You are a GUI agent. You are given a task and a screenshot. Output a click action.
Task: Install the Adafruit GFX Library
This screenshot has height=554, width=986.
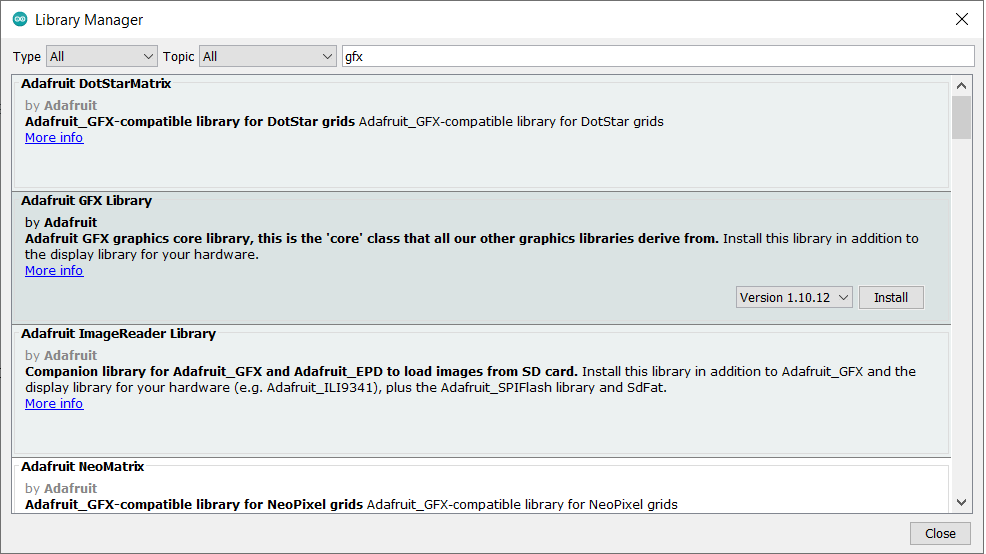(891, 297)
